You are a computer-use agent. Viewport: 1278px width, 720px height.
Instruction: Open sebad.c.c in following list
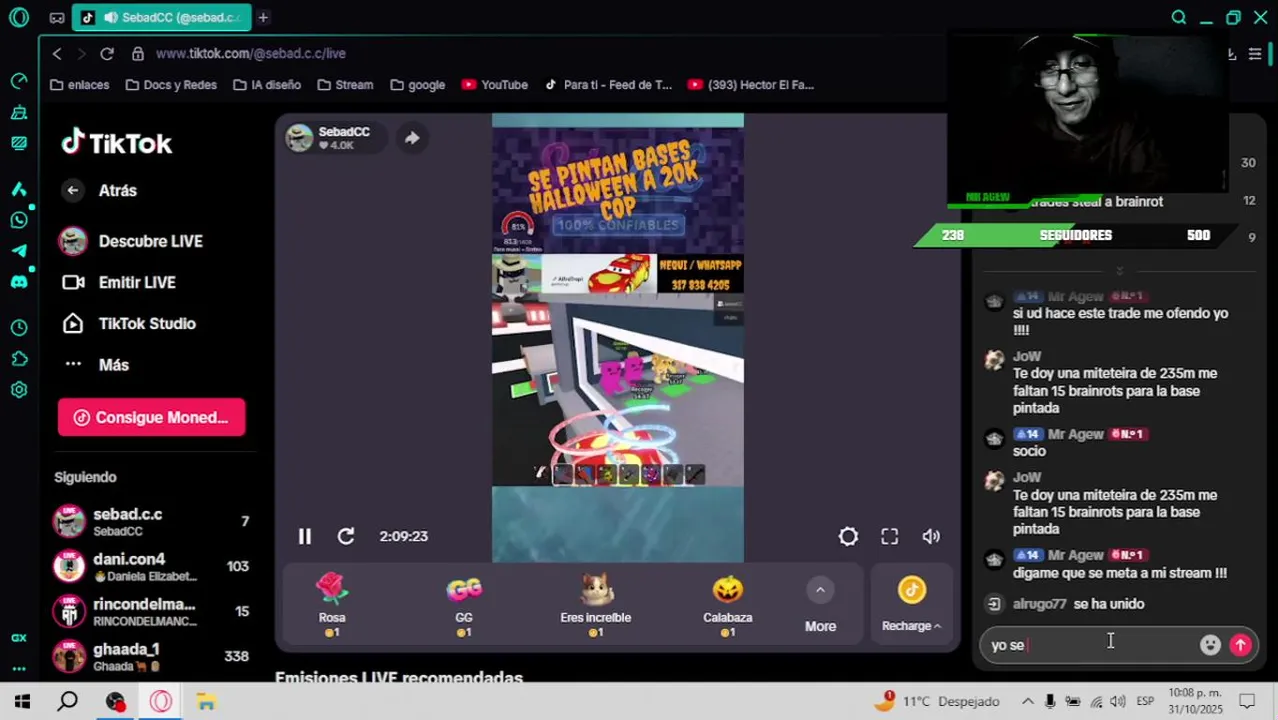coord(151,521)
